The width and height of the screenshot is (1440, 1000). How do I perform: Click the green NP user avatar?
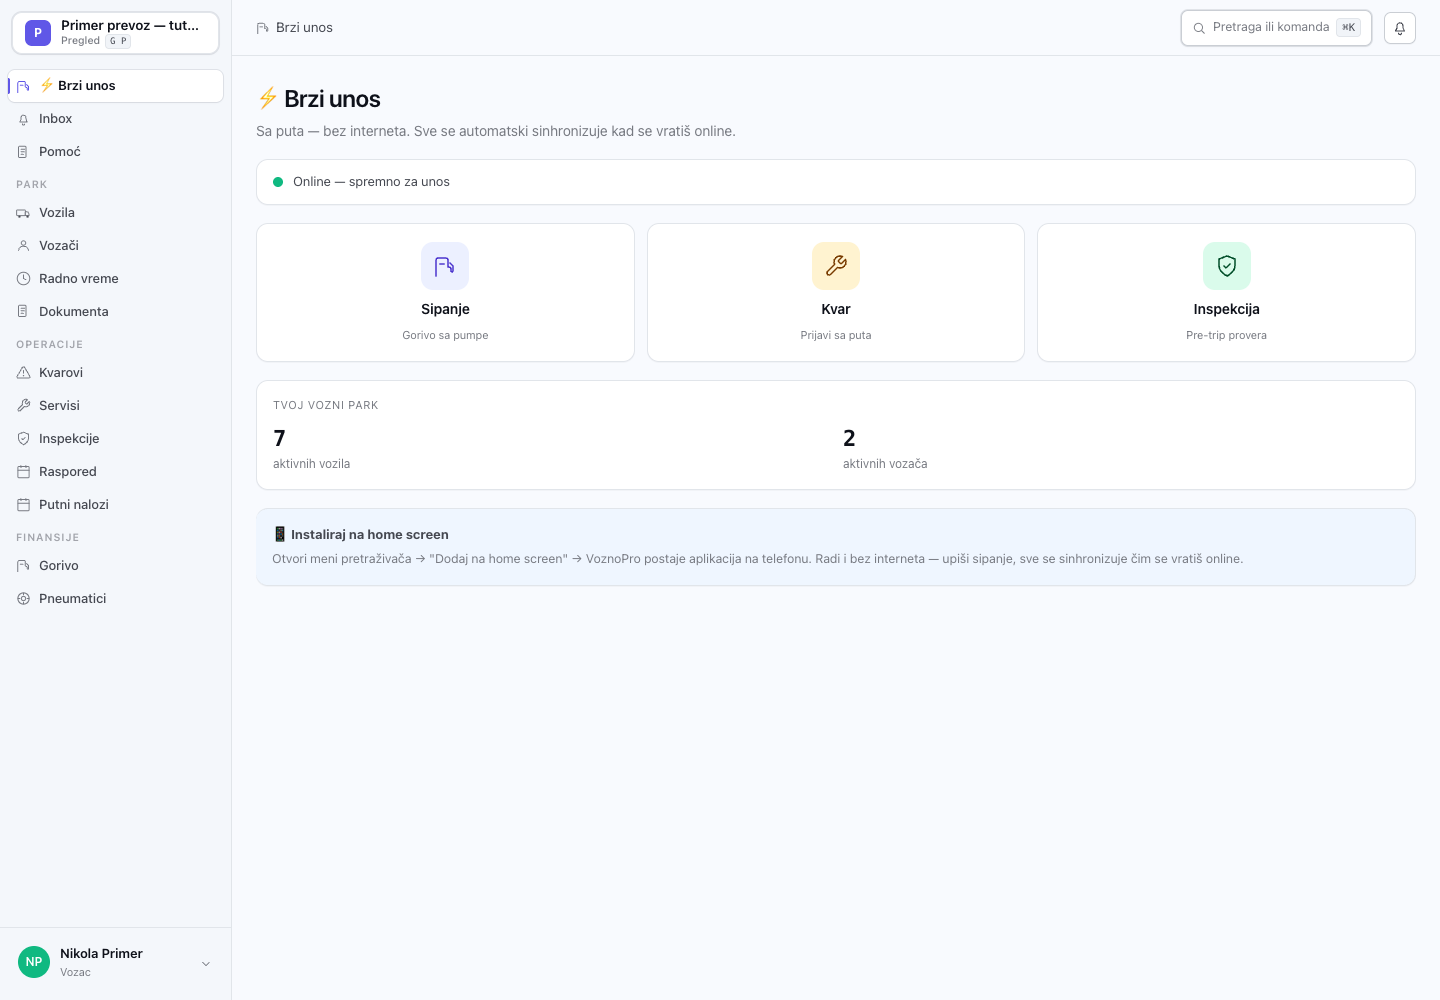pos(34,962)
